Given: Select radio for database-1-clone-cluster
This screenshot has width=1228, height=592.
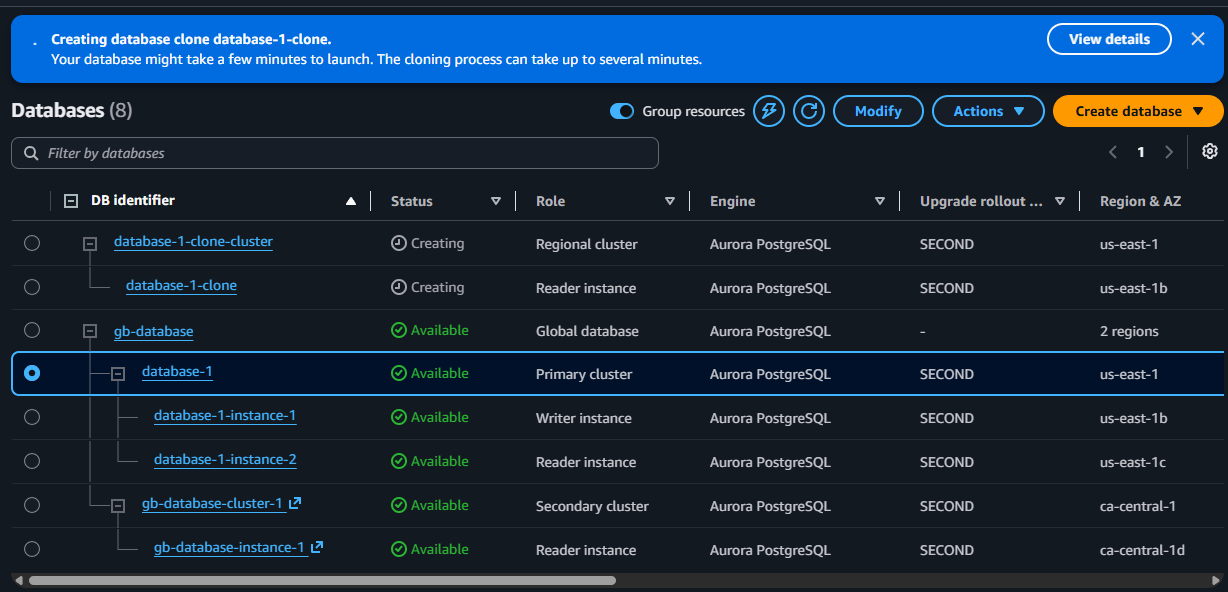Looking at the screenshot, I should [x=32, y=243].
